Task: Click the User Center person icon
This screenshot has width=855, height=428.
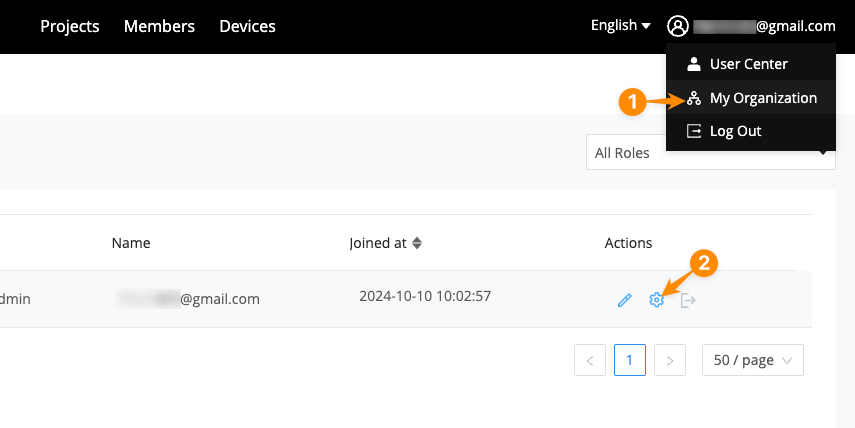Action: pos(694,64)
